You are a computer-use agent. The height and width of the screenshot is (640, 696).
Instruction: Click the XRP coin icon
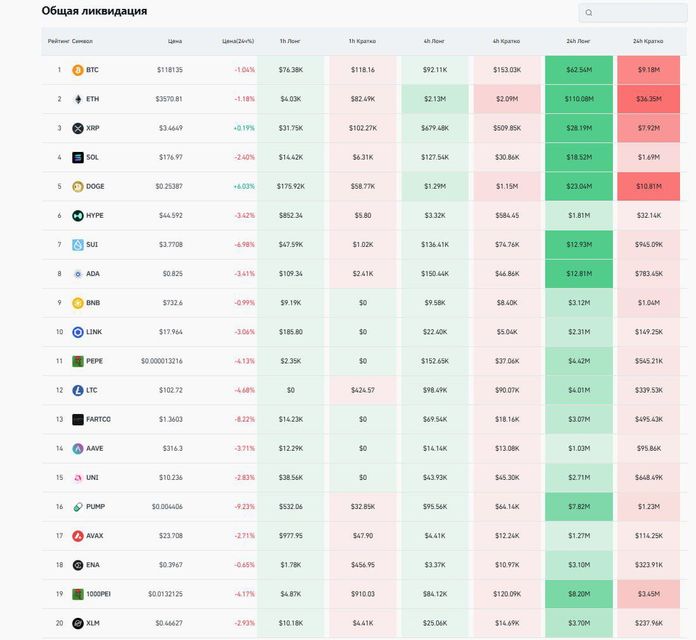pos(78,128)
